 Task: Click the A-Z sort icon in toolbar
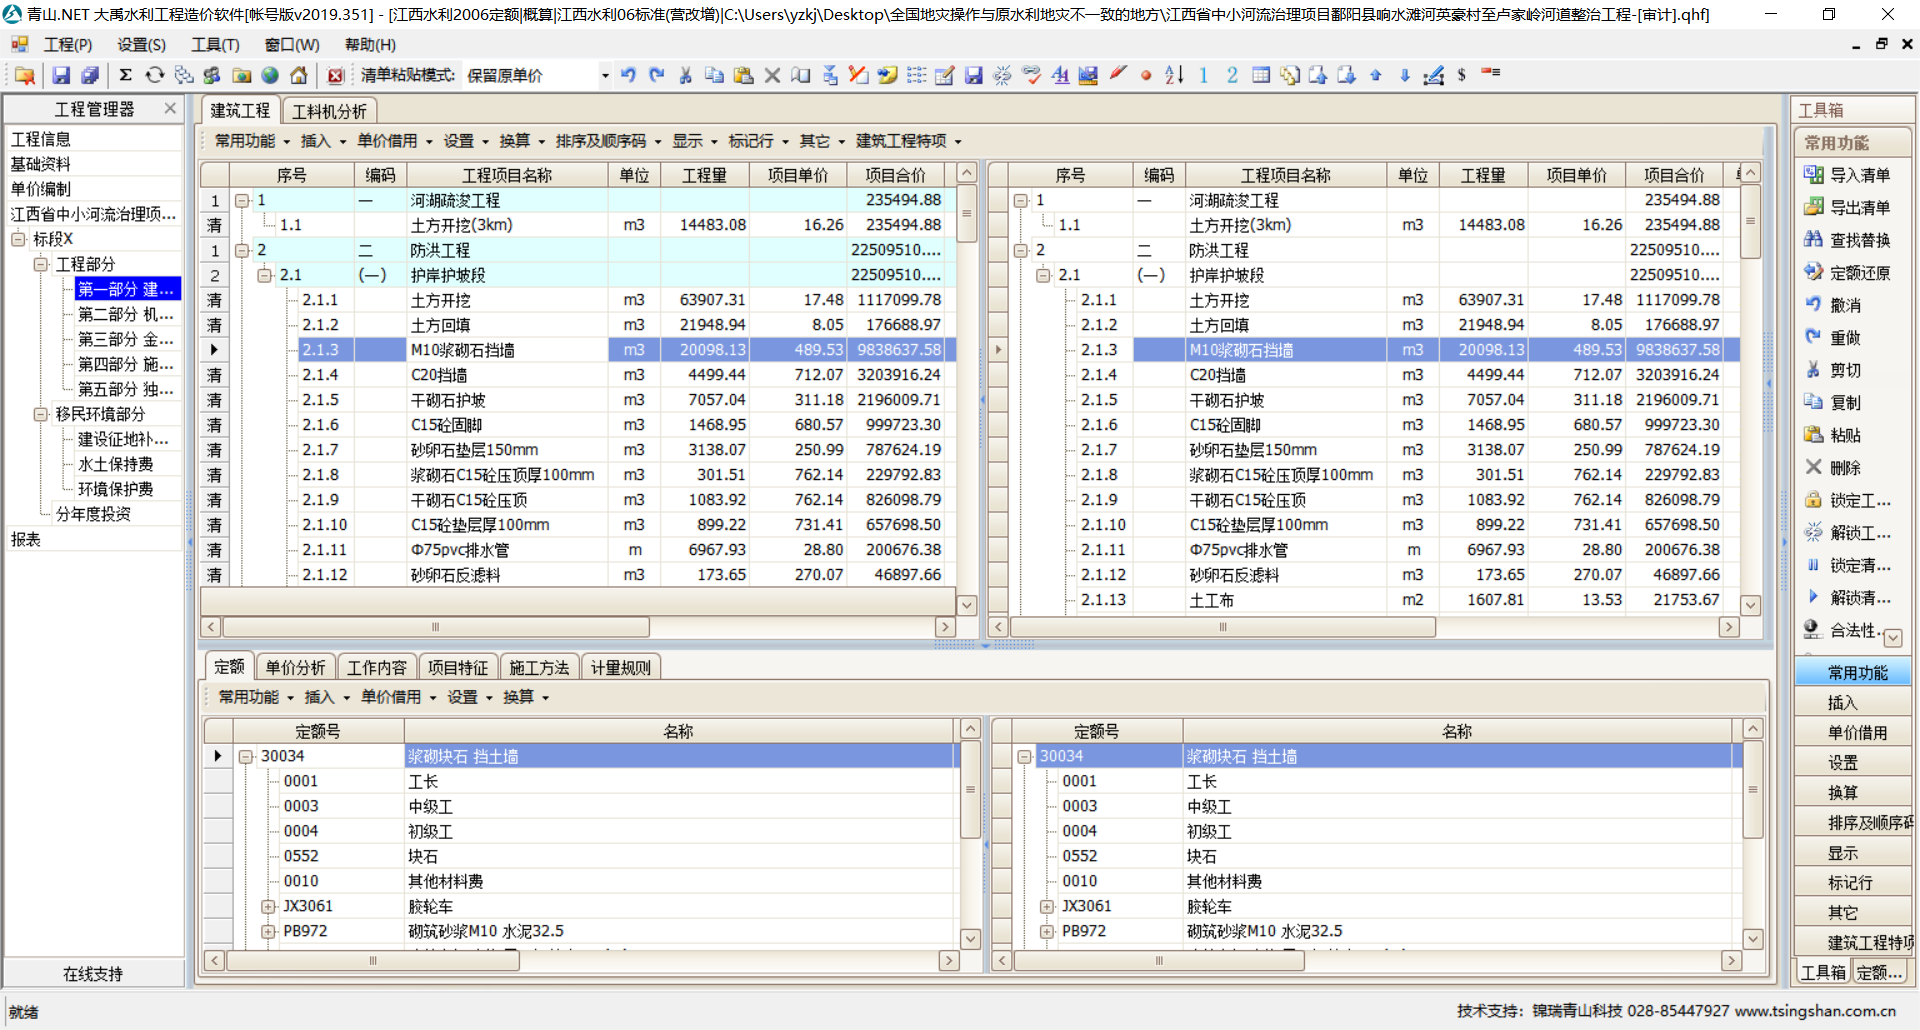click(x=1174, y=75)
